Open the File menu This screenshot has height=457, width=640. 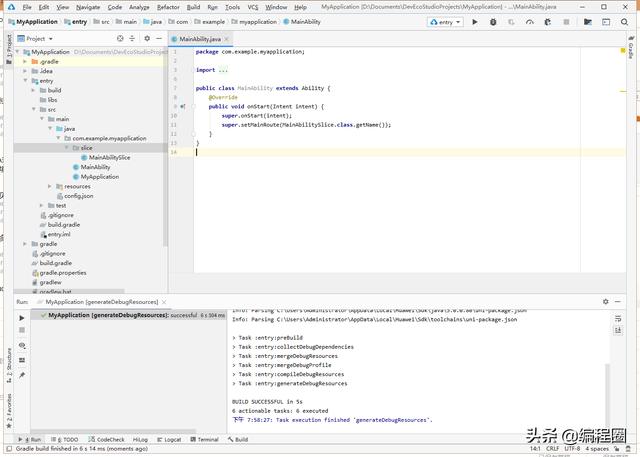coord(27,7)
